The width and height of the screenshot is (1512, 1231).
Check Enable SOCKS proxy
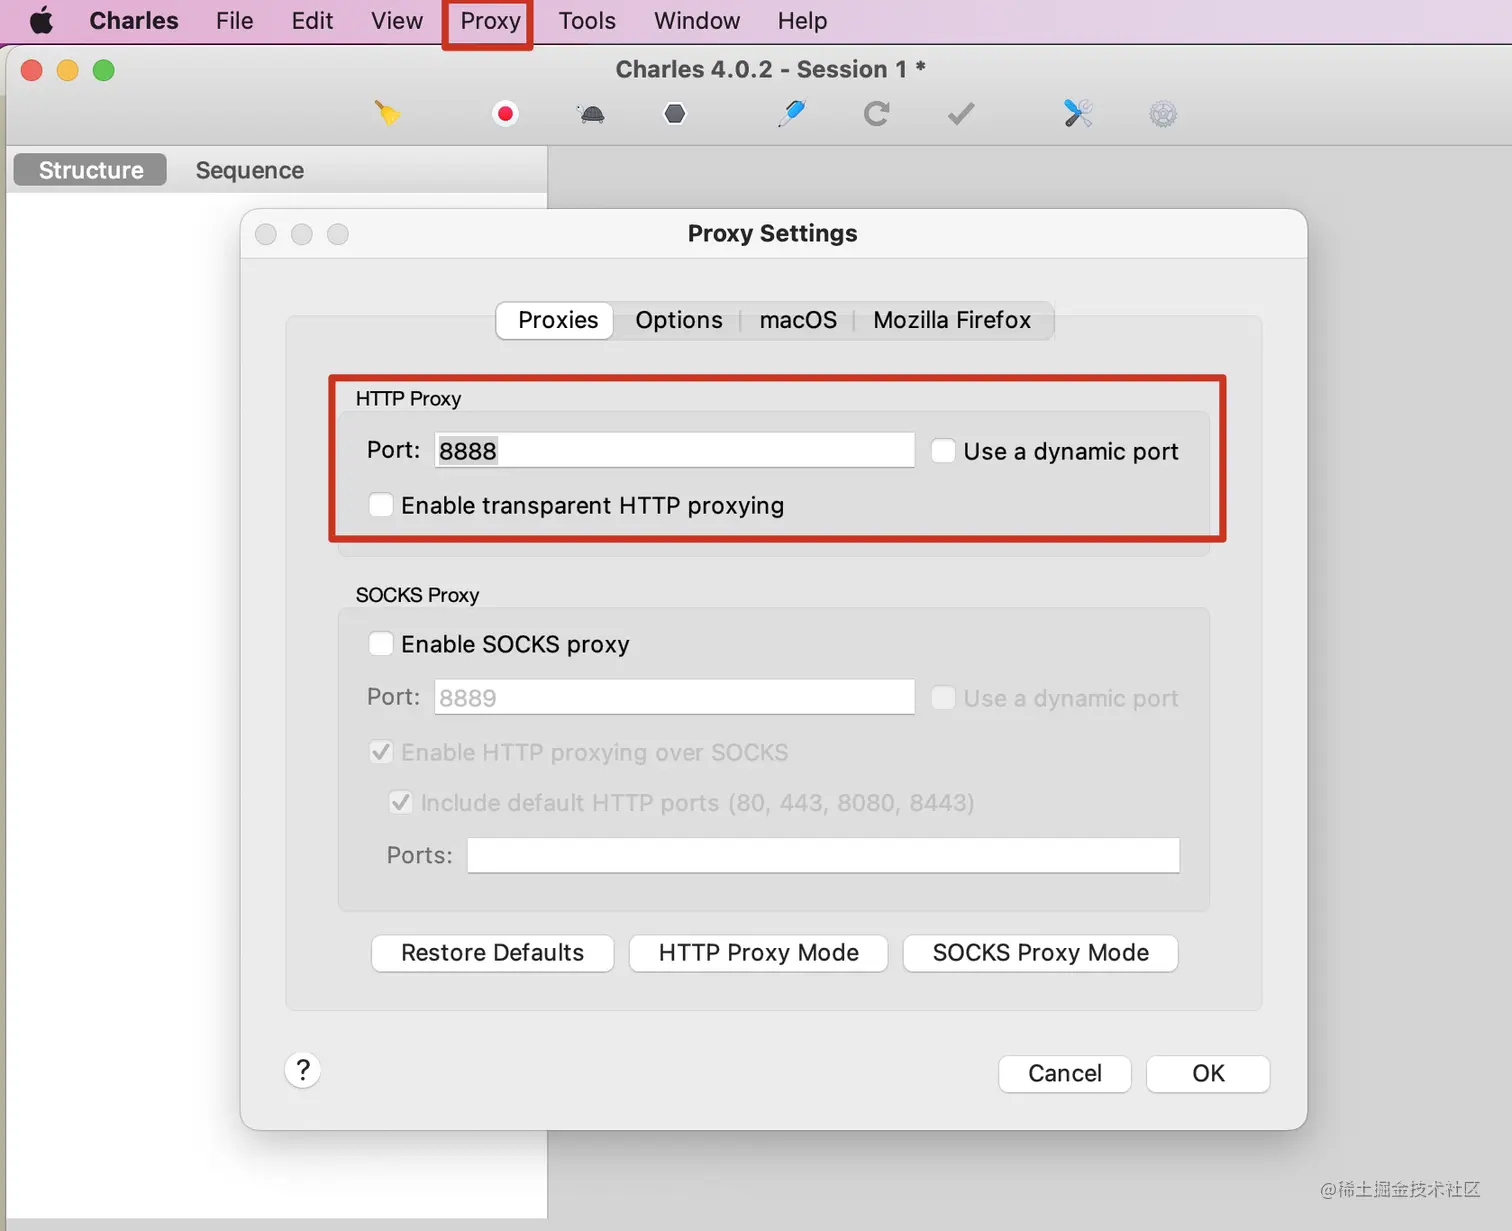pos(381,644)
